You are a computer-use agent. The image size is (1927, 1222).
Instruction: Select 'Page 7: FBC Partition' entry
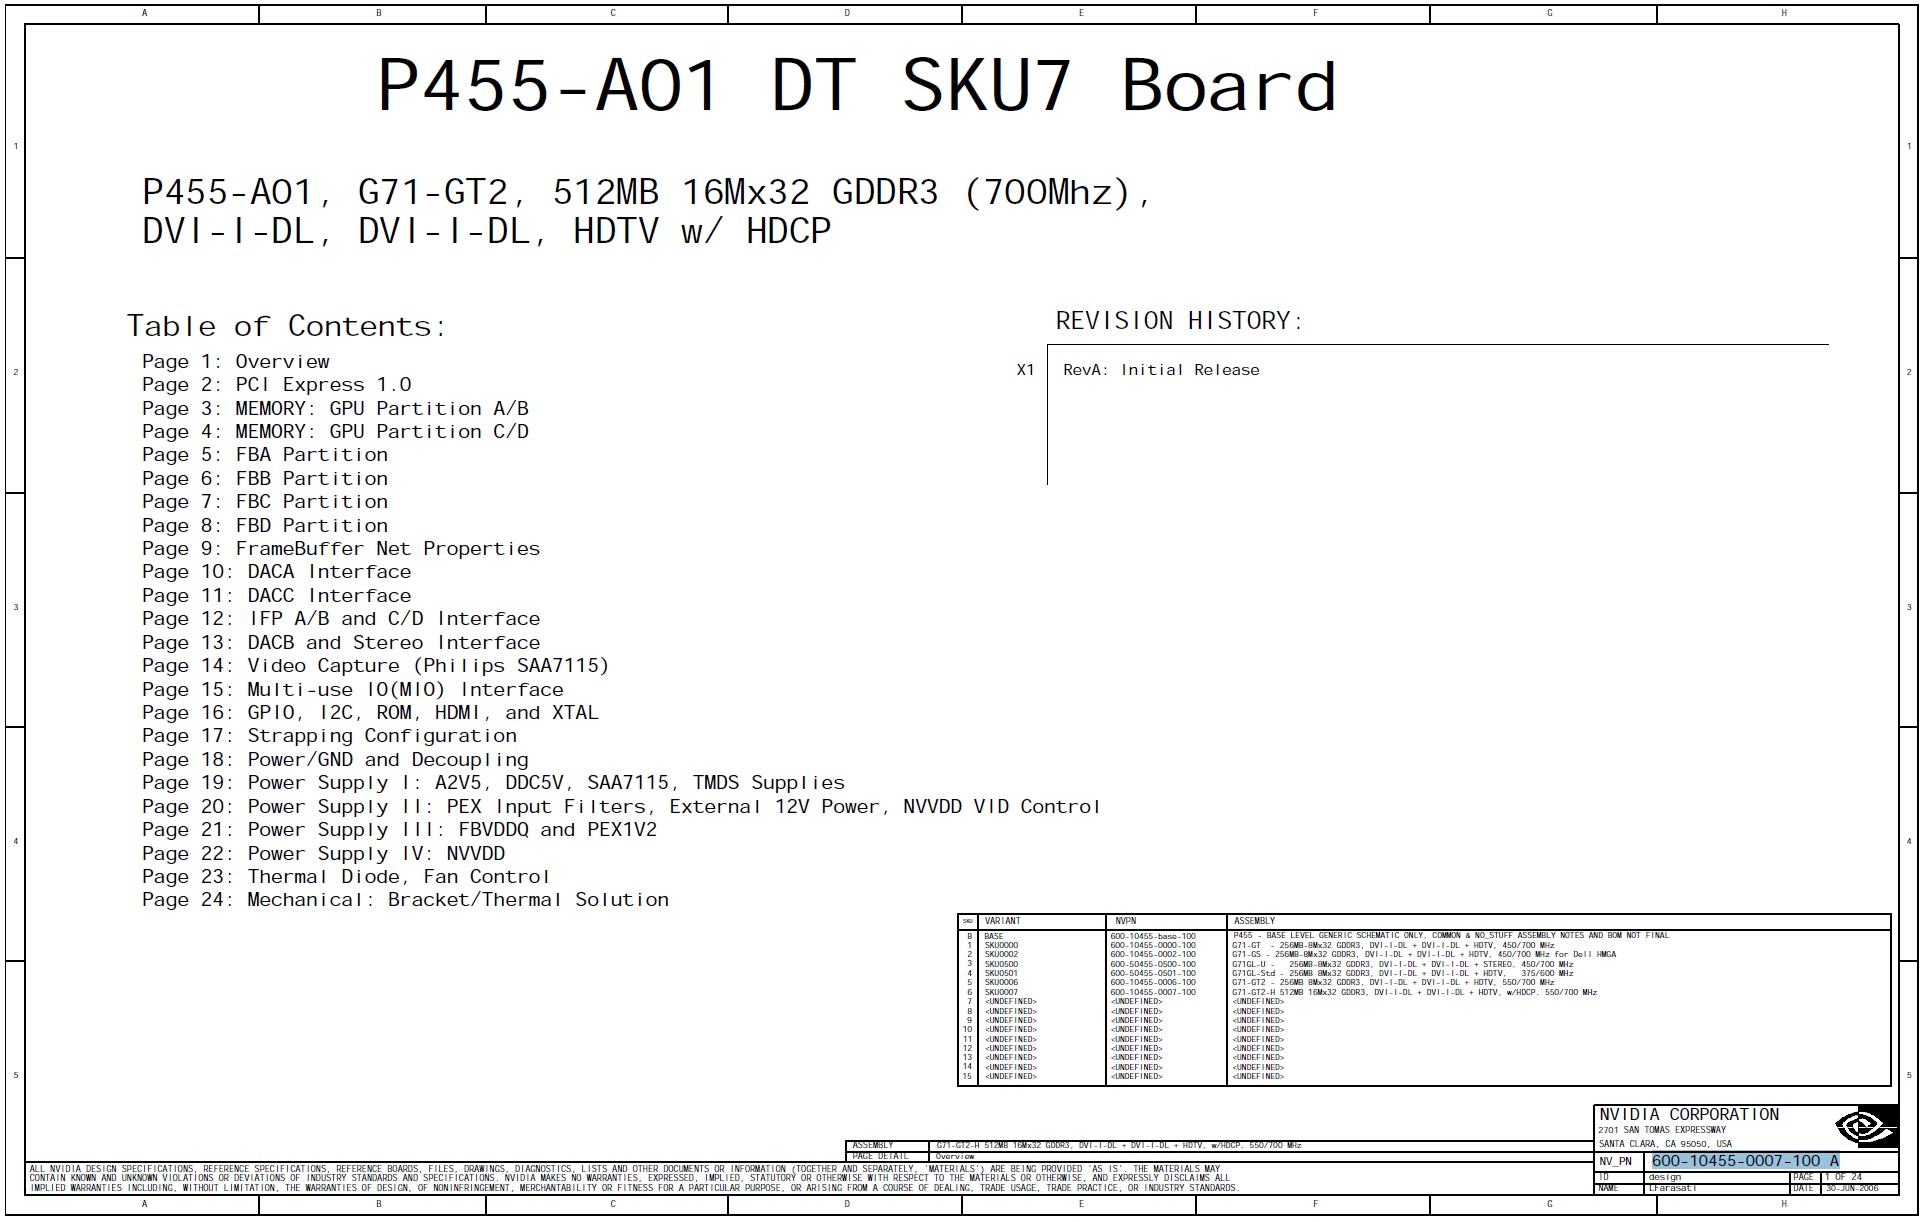coord(265,502)
